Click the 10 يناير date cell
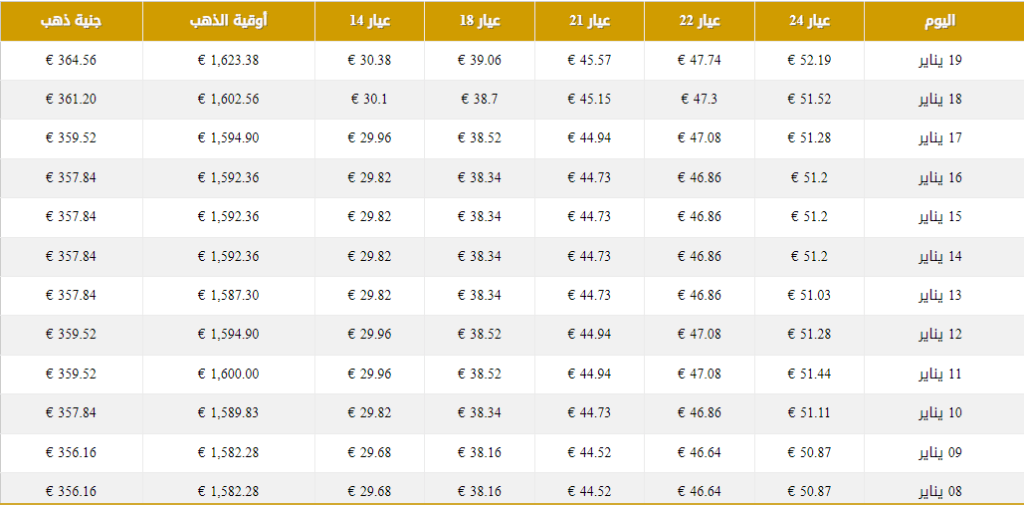The width and height of the screenshot is (1024, 505). point(940,413)
